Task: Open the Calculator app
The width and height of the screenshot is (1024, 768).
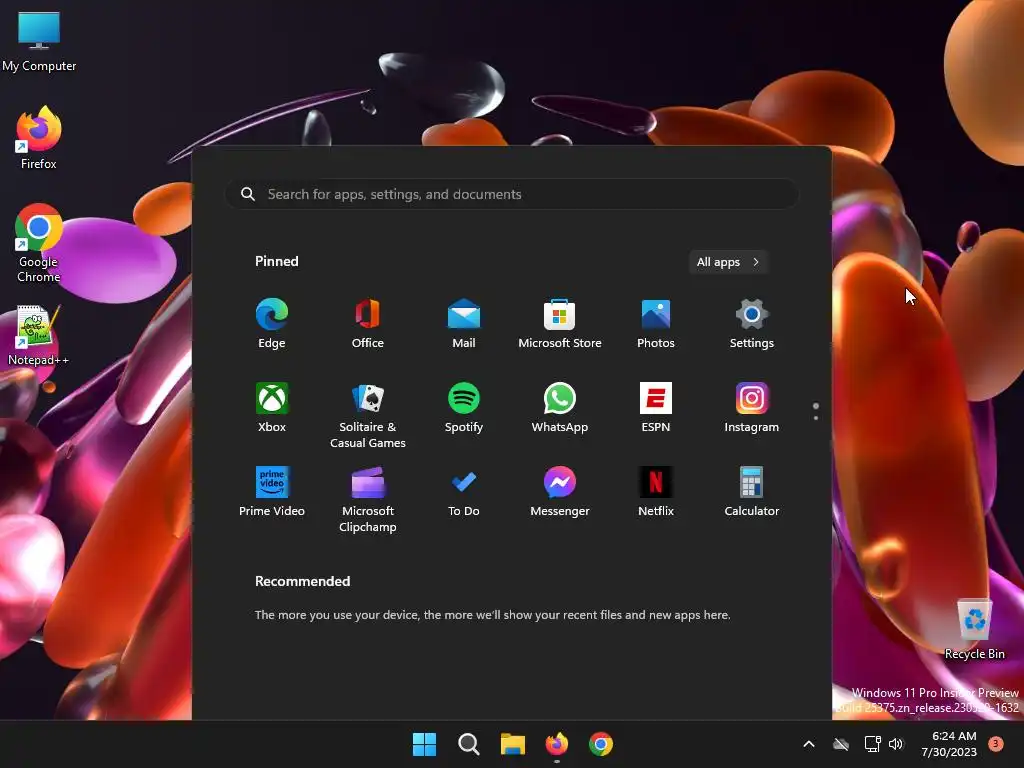Action: pos(752,492)
